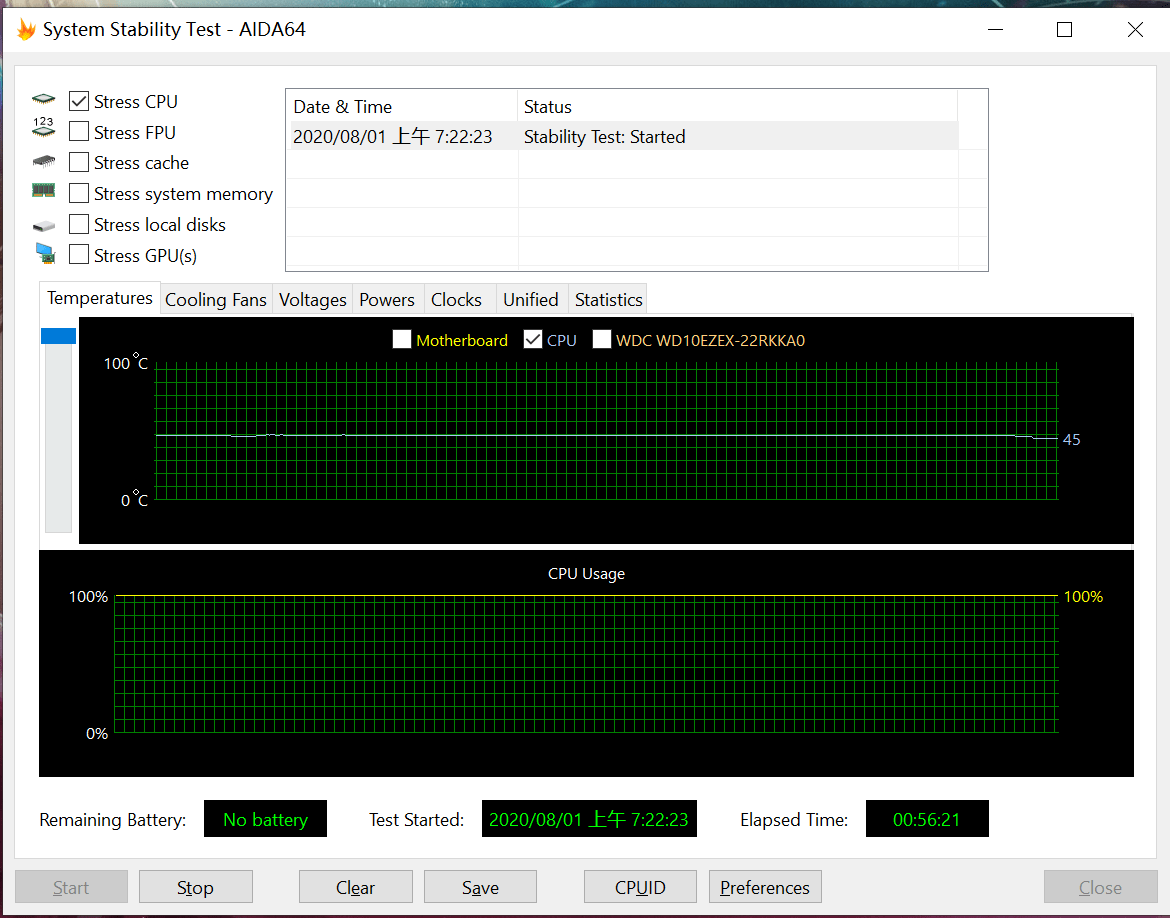
Task: Open the Powers tab
Action: click(x=387, y=299)
